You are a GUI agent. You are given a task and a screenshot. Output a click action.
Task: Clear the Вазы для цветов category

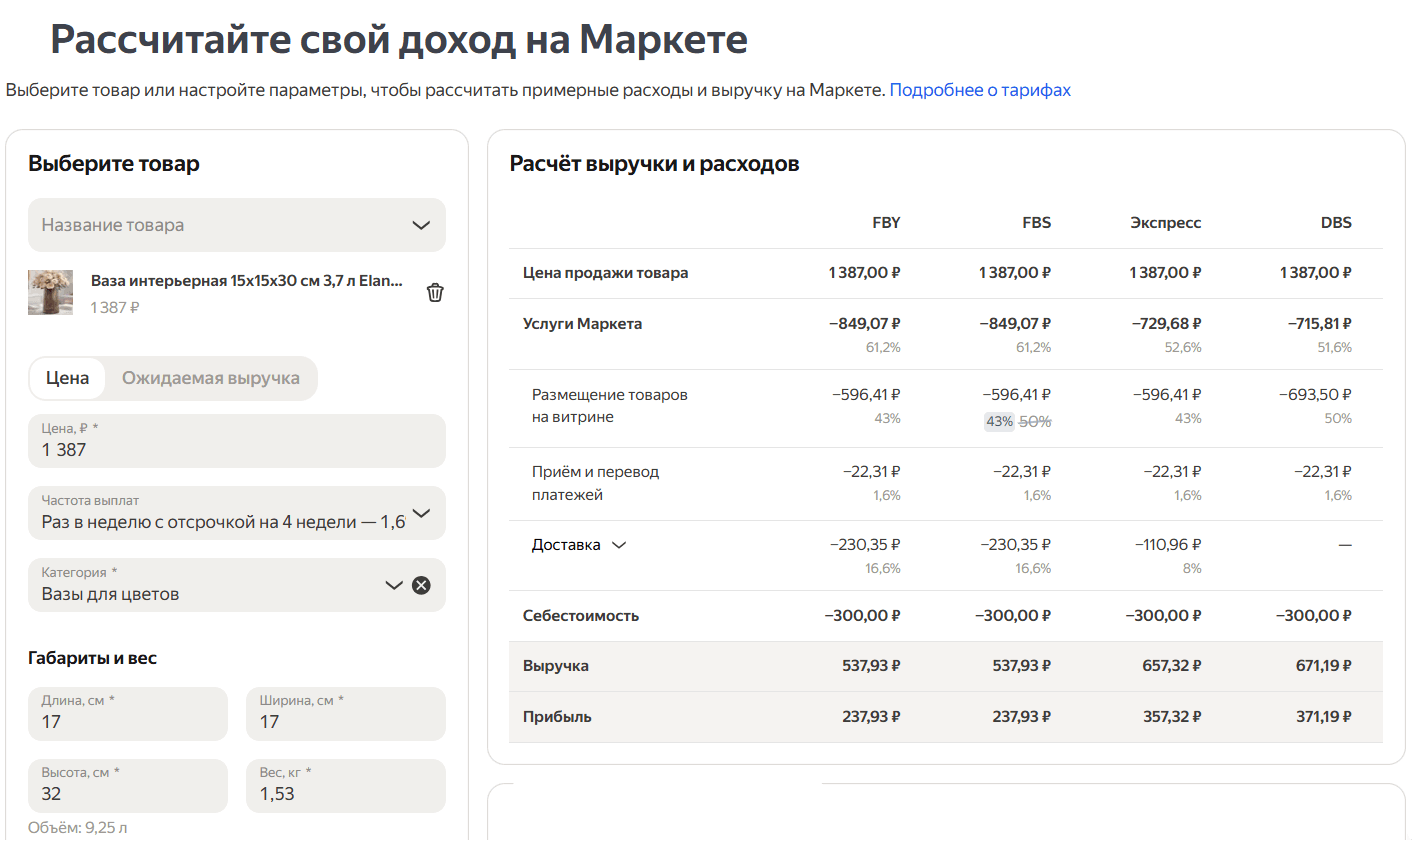click(422, 585)
